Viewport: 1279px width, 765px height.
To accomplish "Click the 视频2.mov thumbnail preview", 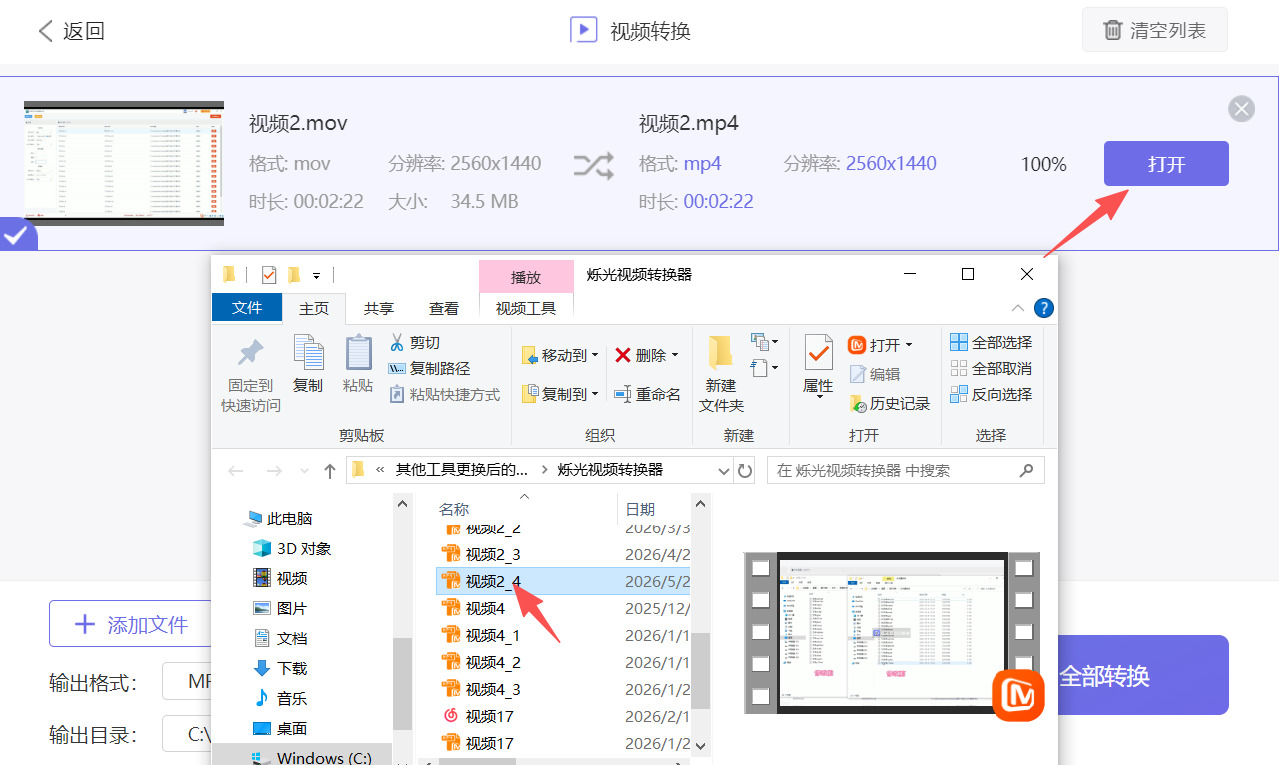I will [124, 163].
